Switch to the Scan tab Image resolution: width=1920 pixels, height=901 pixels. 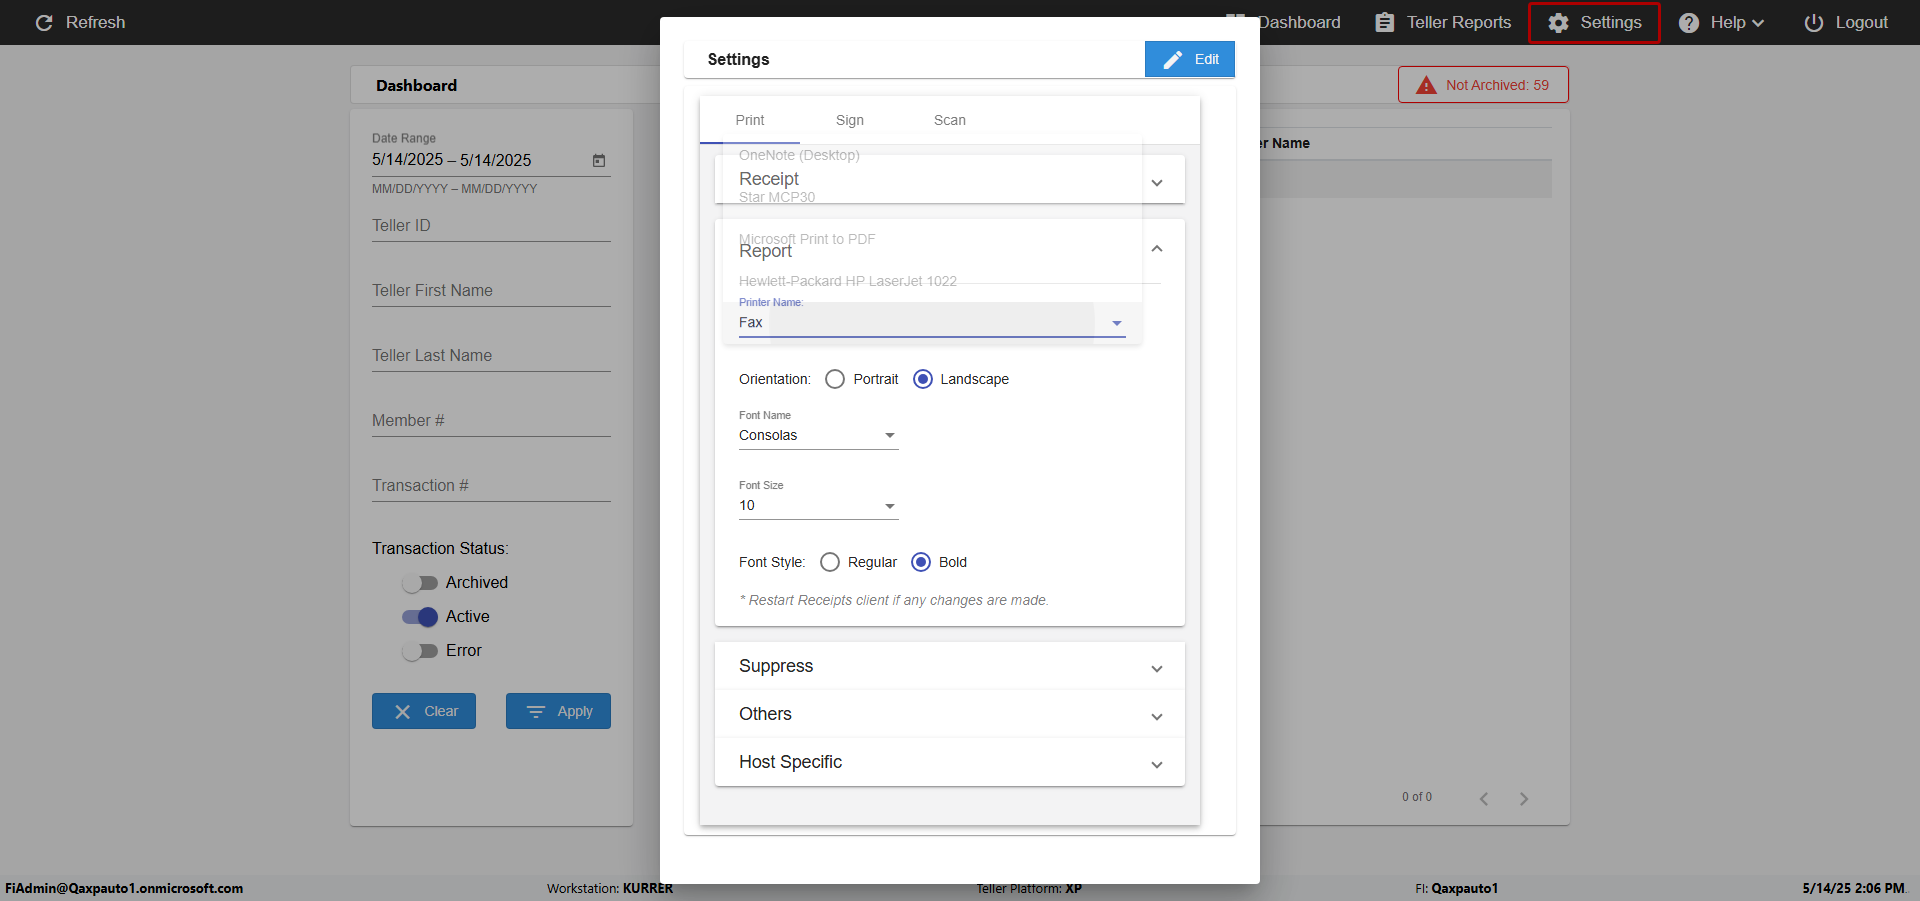coord(949,120)
